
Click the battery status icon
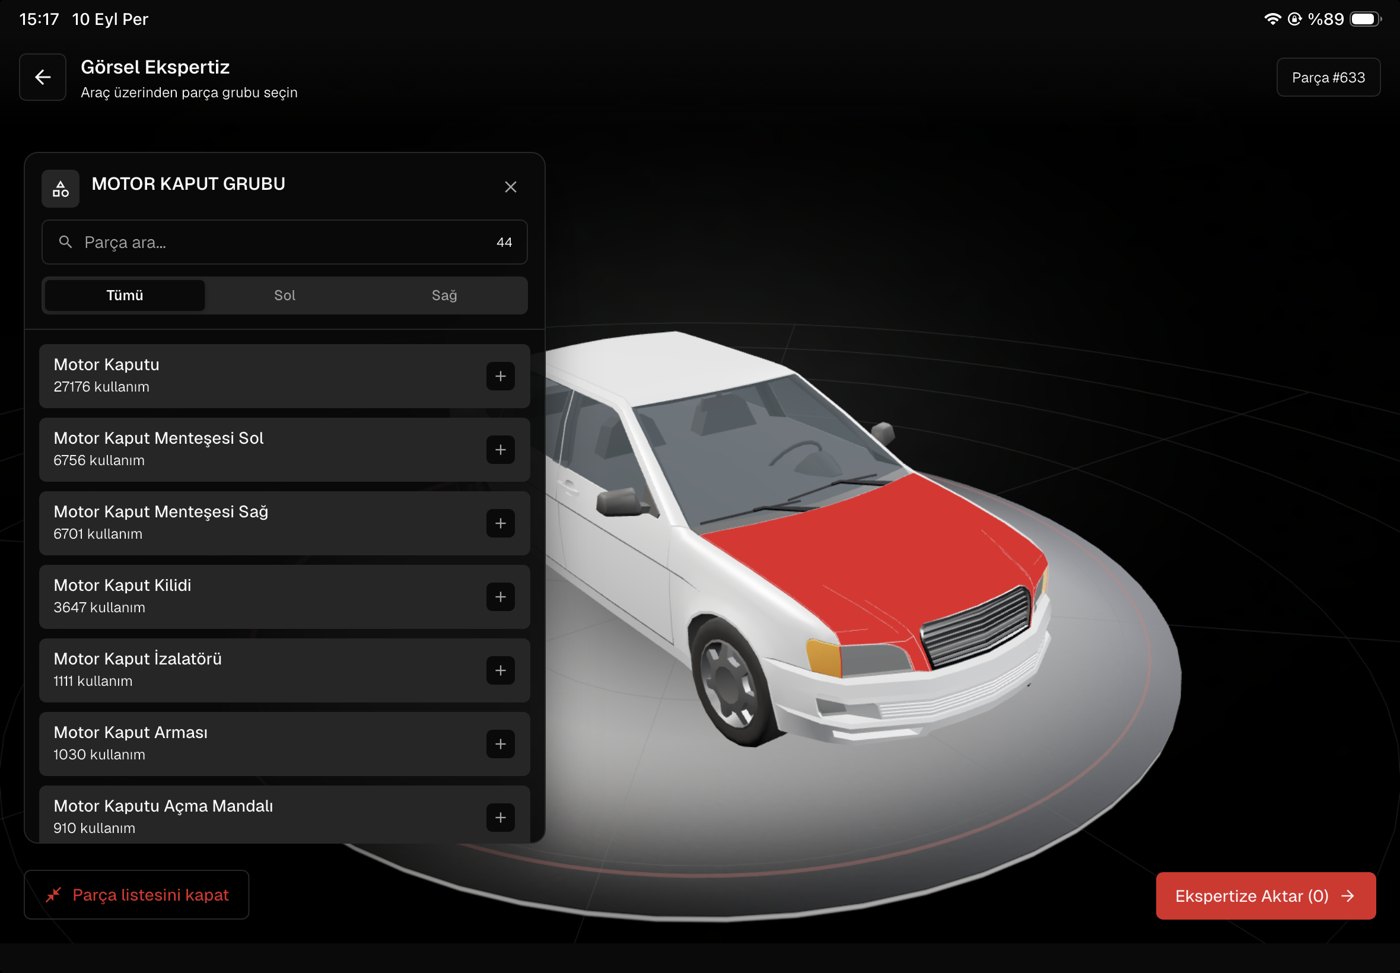pos(1366,19)
